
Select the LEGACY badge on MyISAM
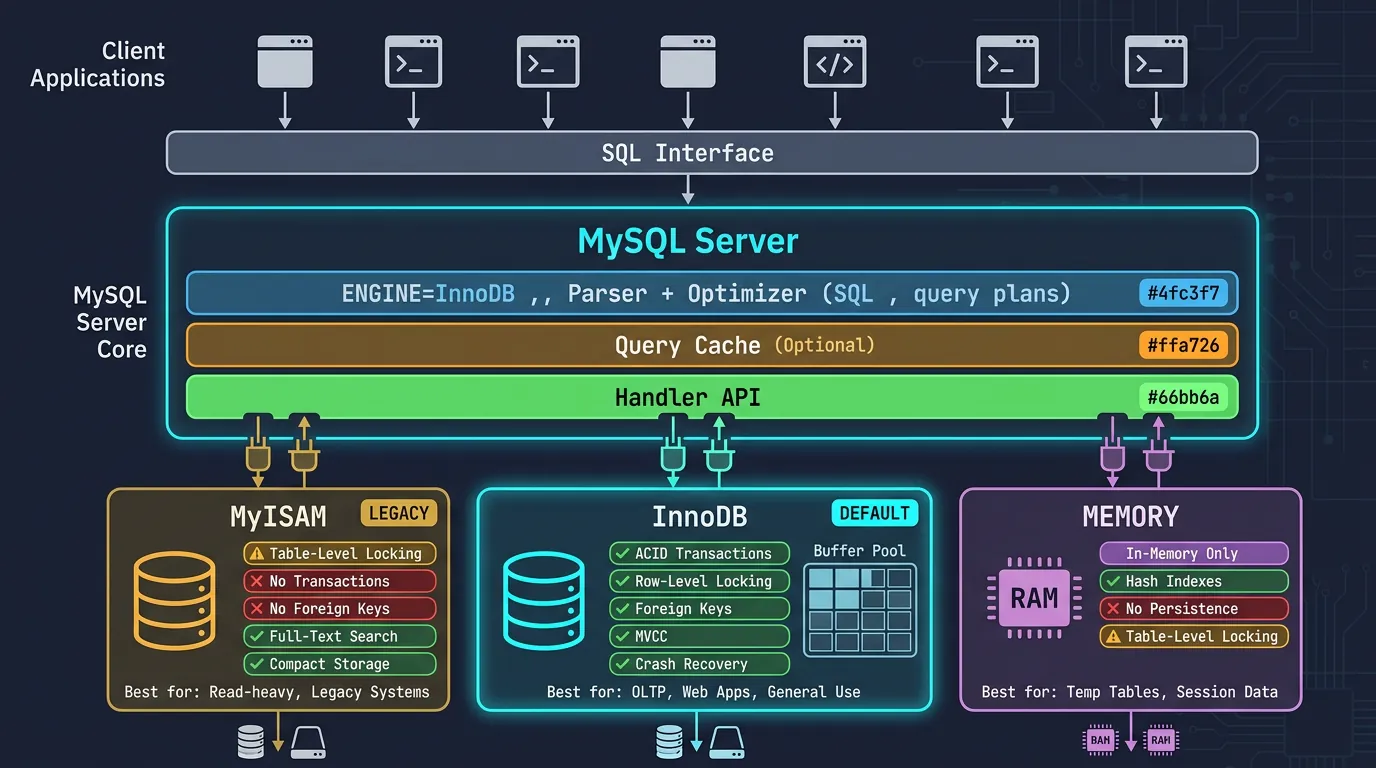[x=398, y=513]
